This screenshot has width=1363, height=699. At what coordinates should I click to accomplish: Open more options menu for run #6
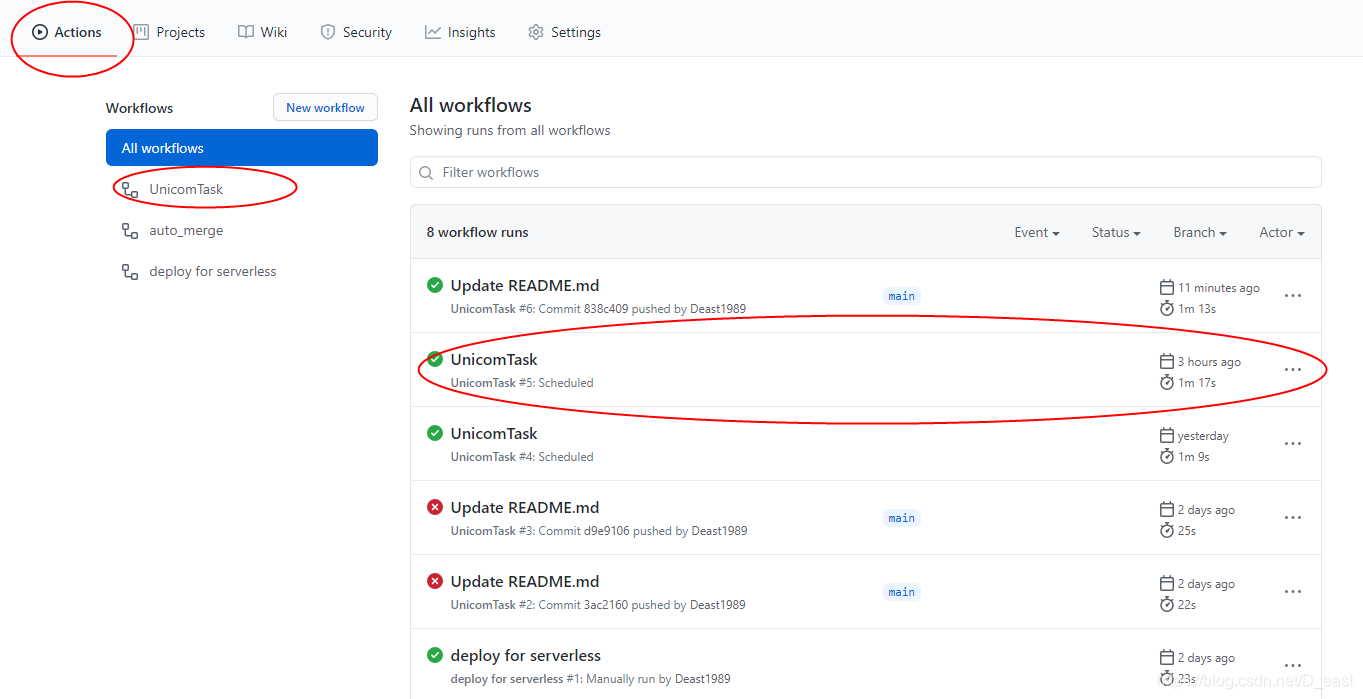pyautogui.click(x=1293, y=296)
